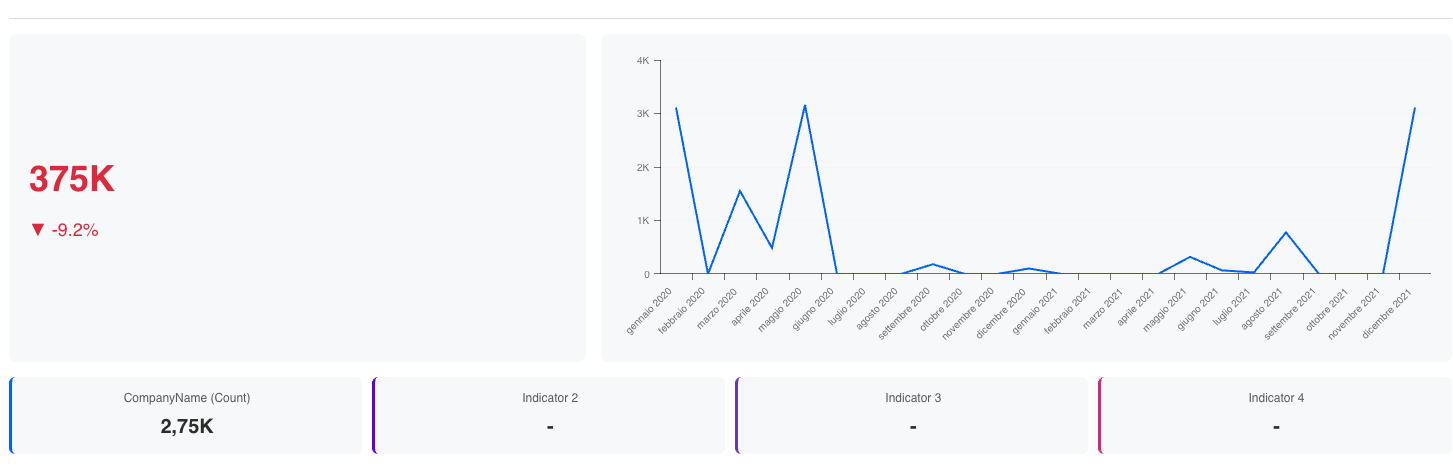Open the CompanyName (Count) indicator card
Viewport: 1453px width, 466px height.
186,415
